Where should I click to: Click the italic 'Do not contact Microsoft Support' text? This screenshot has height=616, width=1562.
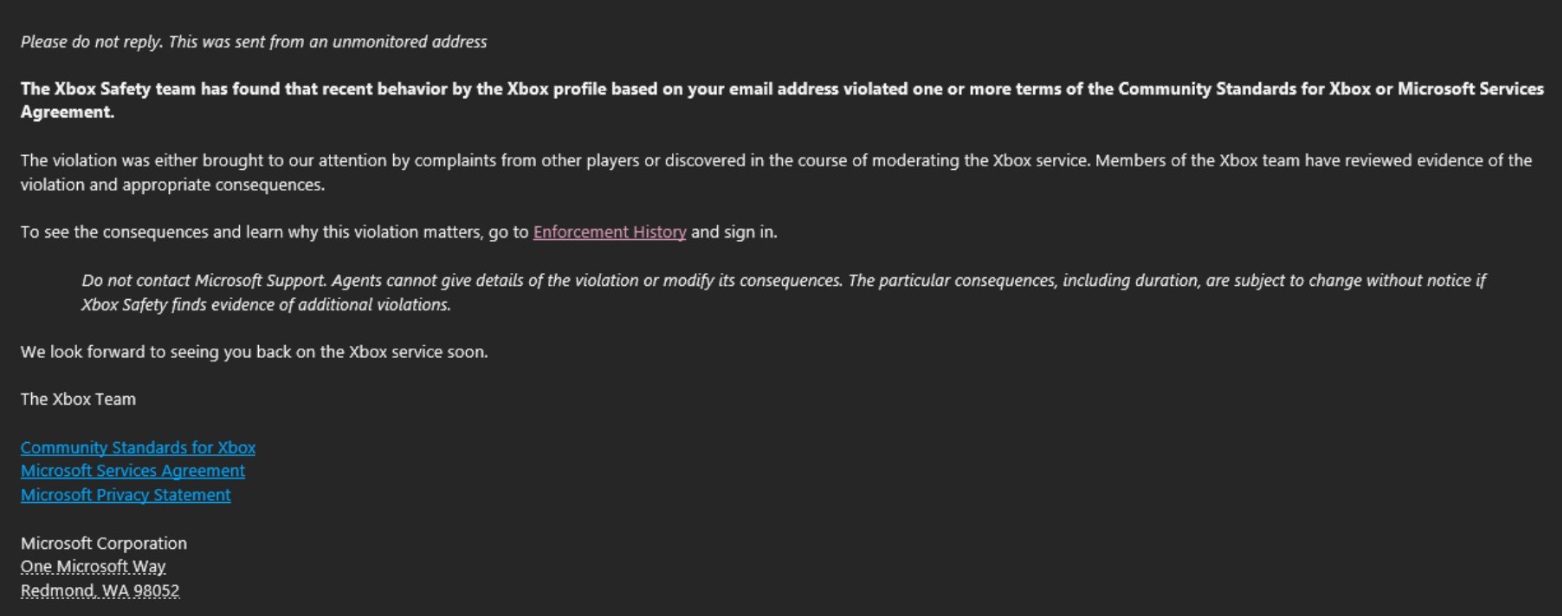pos(198,280)
